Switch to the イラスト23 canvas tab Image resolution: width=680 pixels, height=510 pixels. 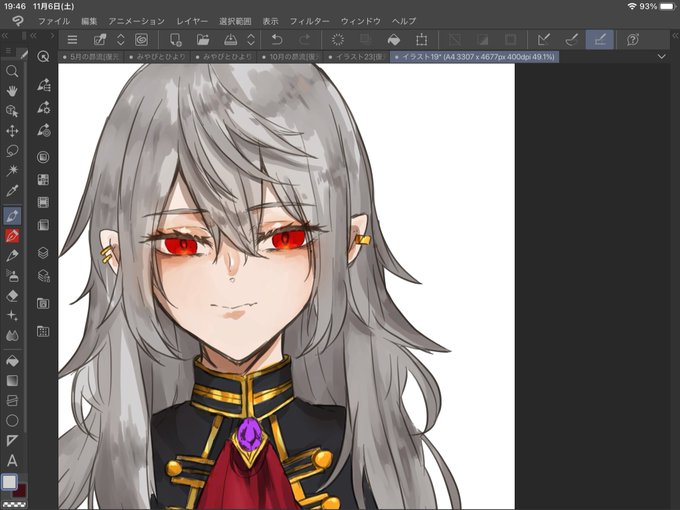click(357, 57)
